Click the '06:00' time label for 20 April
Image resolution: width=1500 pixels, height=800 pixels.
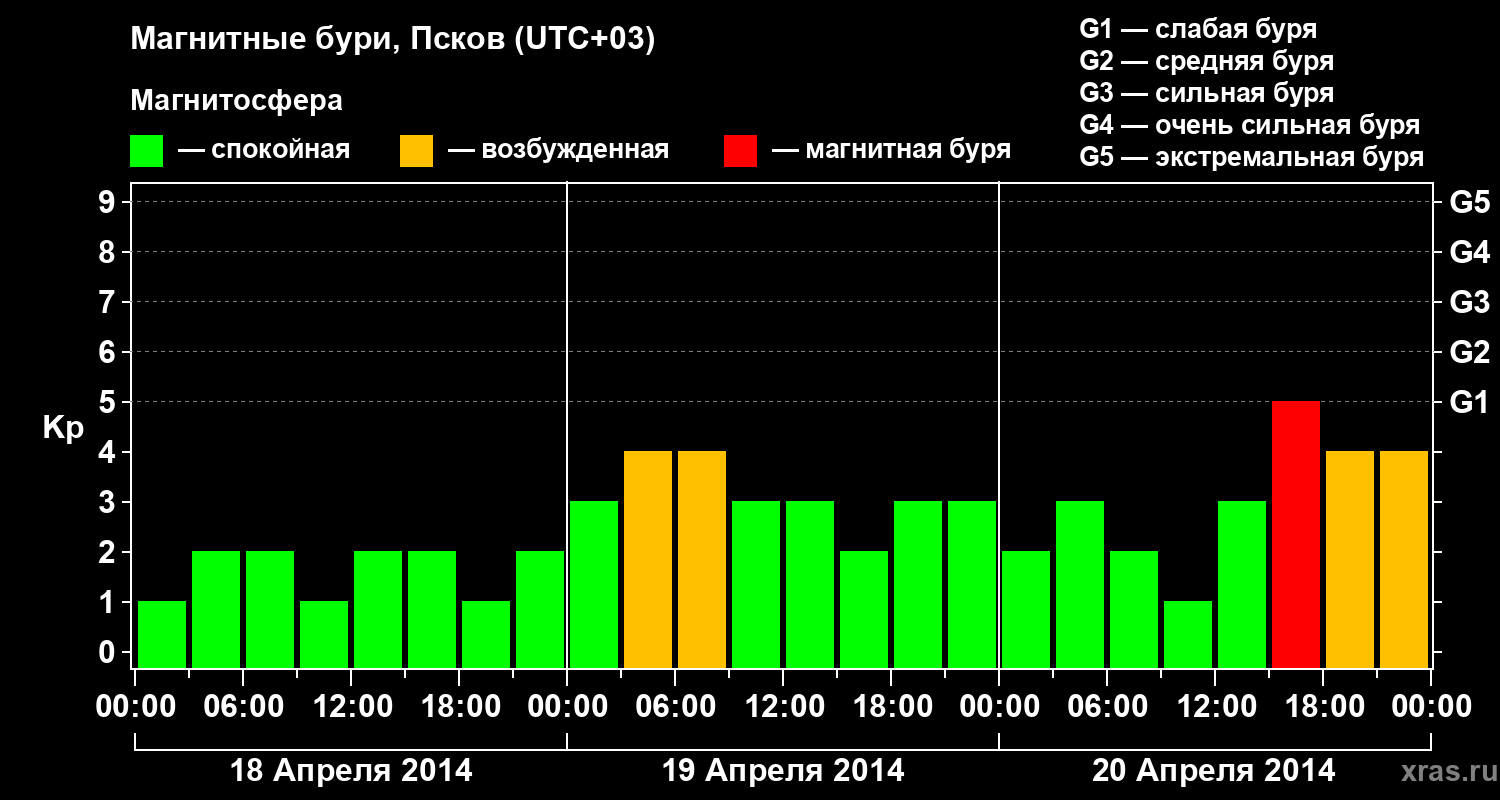pos(1107,707)
